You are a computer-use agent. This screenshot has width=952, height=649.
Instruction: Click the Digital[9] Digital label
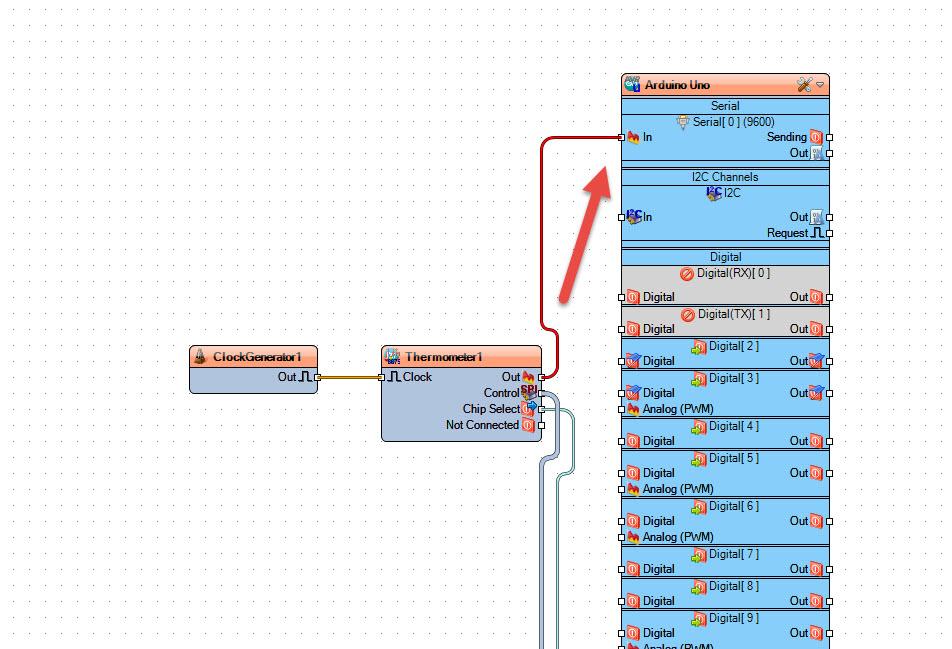[659, 633]
